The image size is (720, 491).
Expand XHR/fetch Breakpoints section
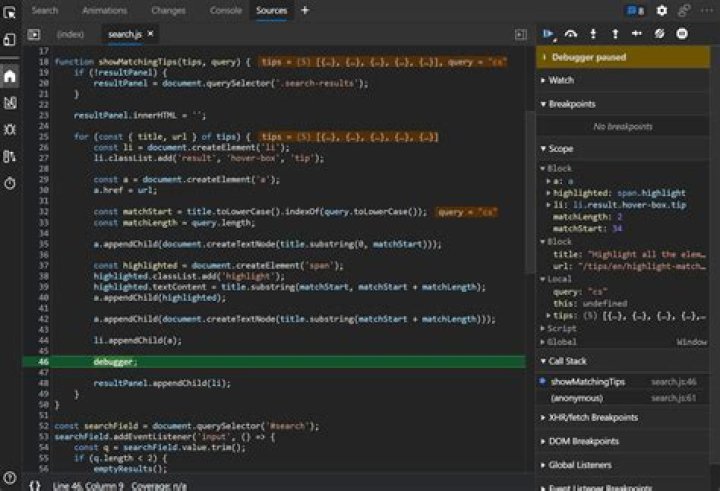click(x=623, y=418)
